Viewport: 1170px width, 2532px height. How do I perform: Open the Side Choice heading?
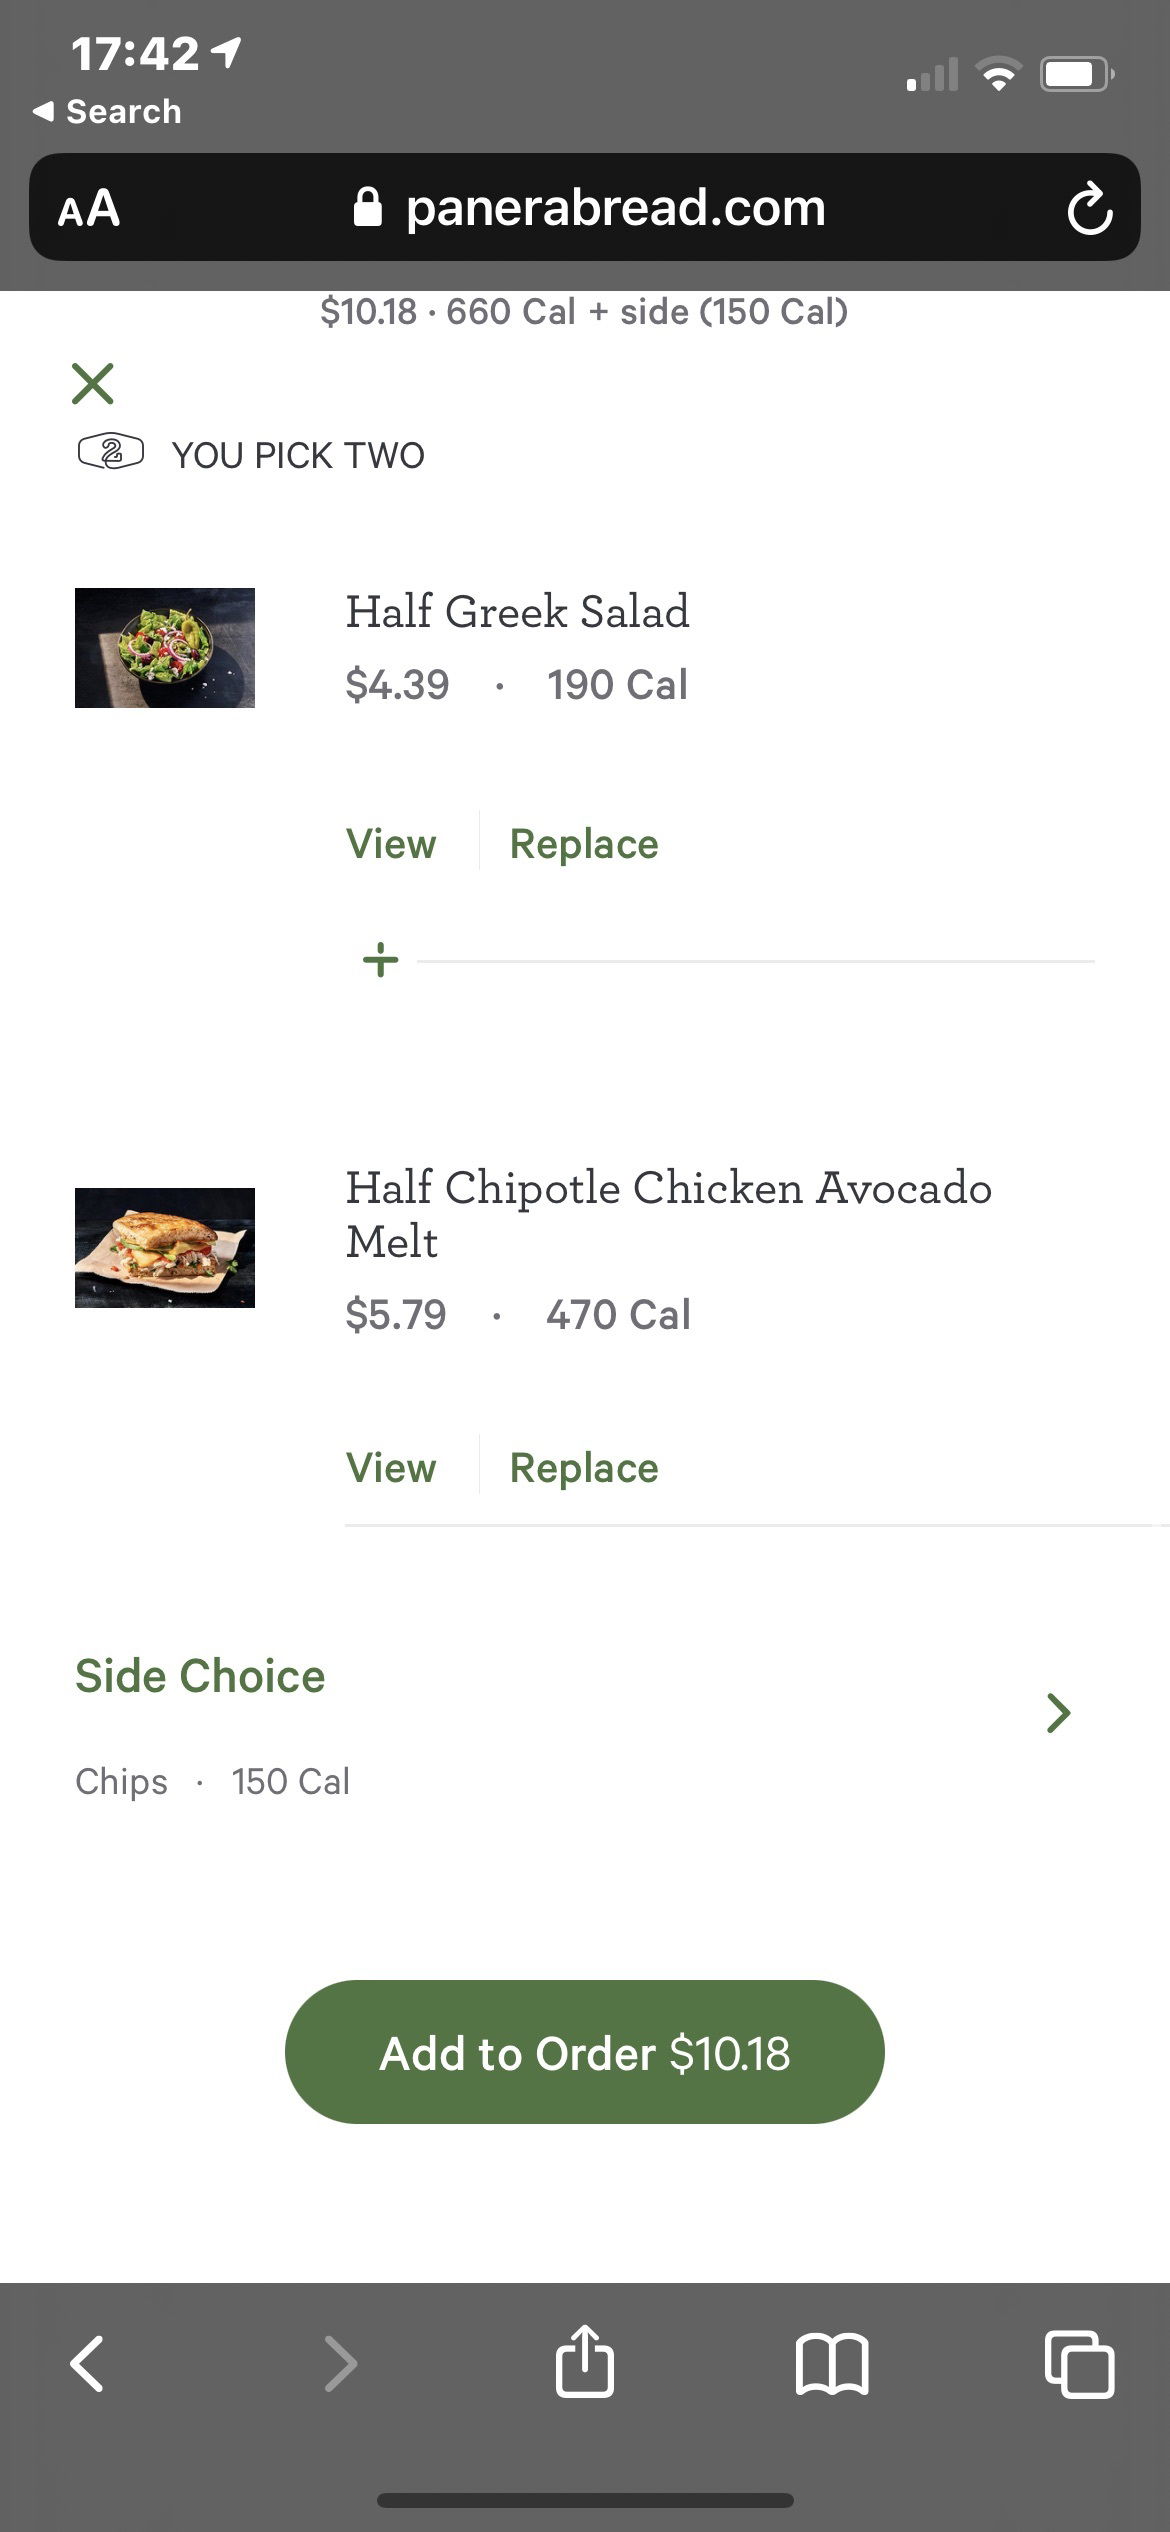coord(200,1676)
